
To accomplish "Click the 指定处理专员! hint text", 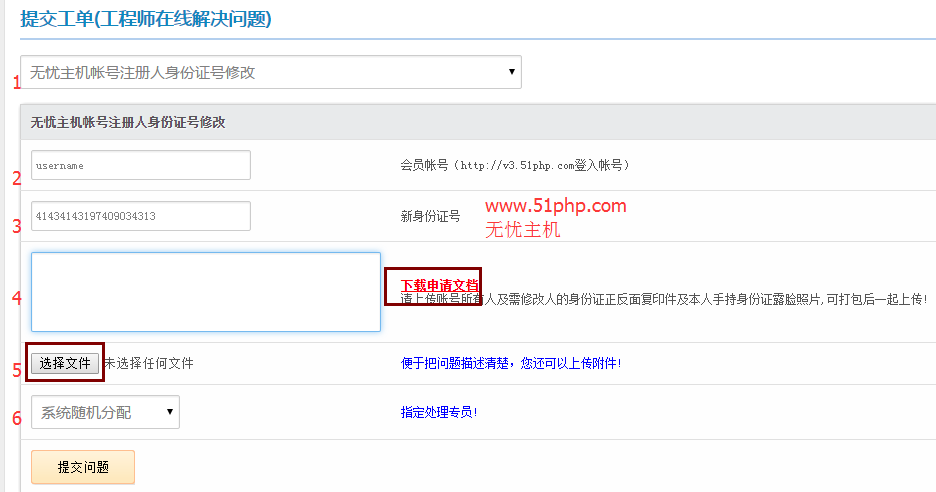I will point(439,411).
